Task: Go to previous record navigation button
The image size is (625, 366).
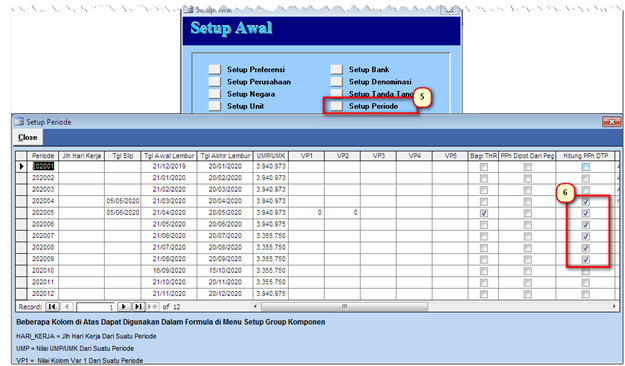Action: [67, 307]
